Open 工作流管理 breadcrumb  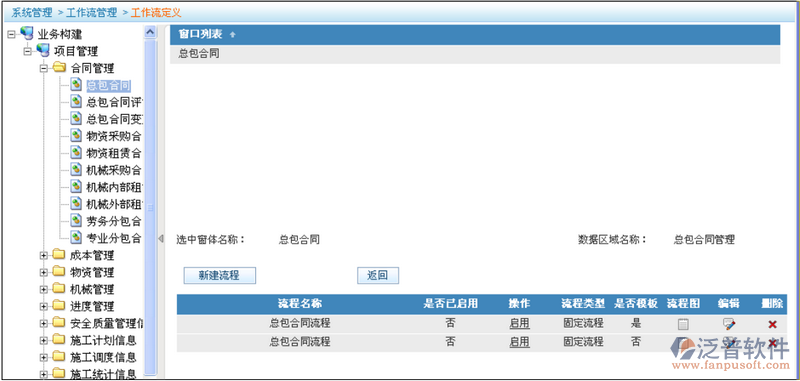[x=91, y=13]
